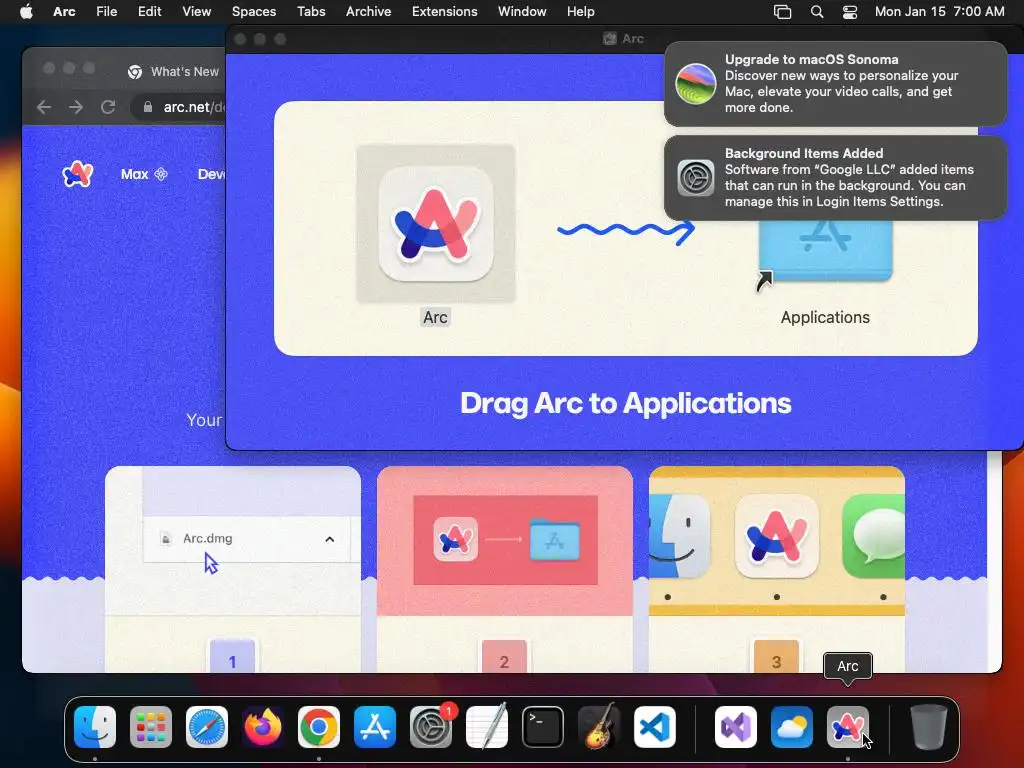Open the cloud weather app in Dock
Viewport: 1024px width, 768px height.
coord(792,727)
